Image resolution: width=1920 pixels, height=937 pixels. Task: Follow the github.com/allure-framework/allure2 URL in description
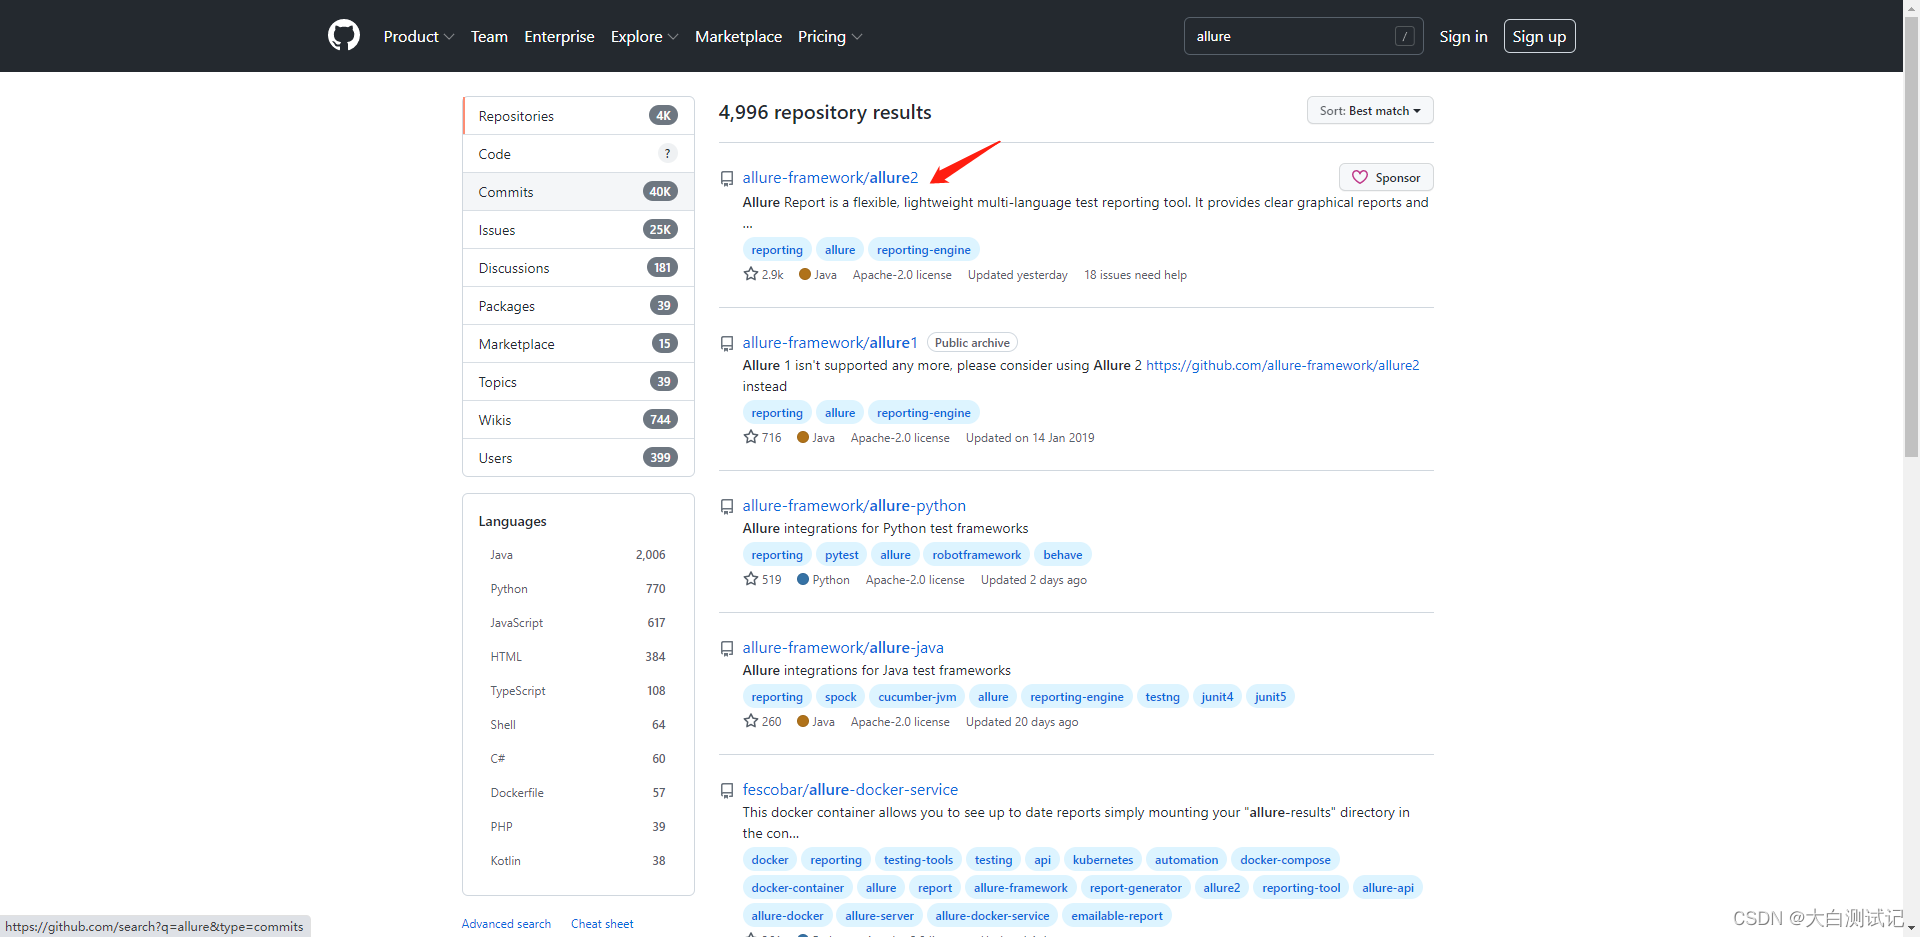pyautogui.click(x=1282, y=365)
